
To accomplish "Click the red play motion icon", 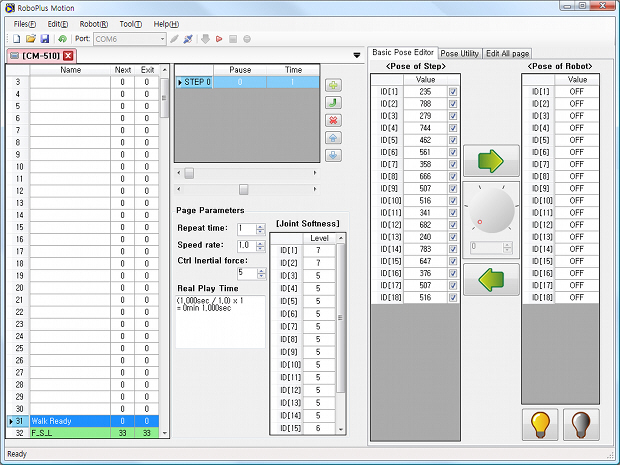I will 219,39.
